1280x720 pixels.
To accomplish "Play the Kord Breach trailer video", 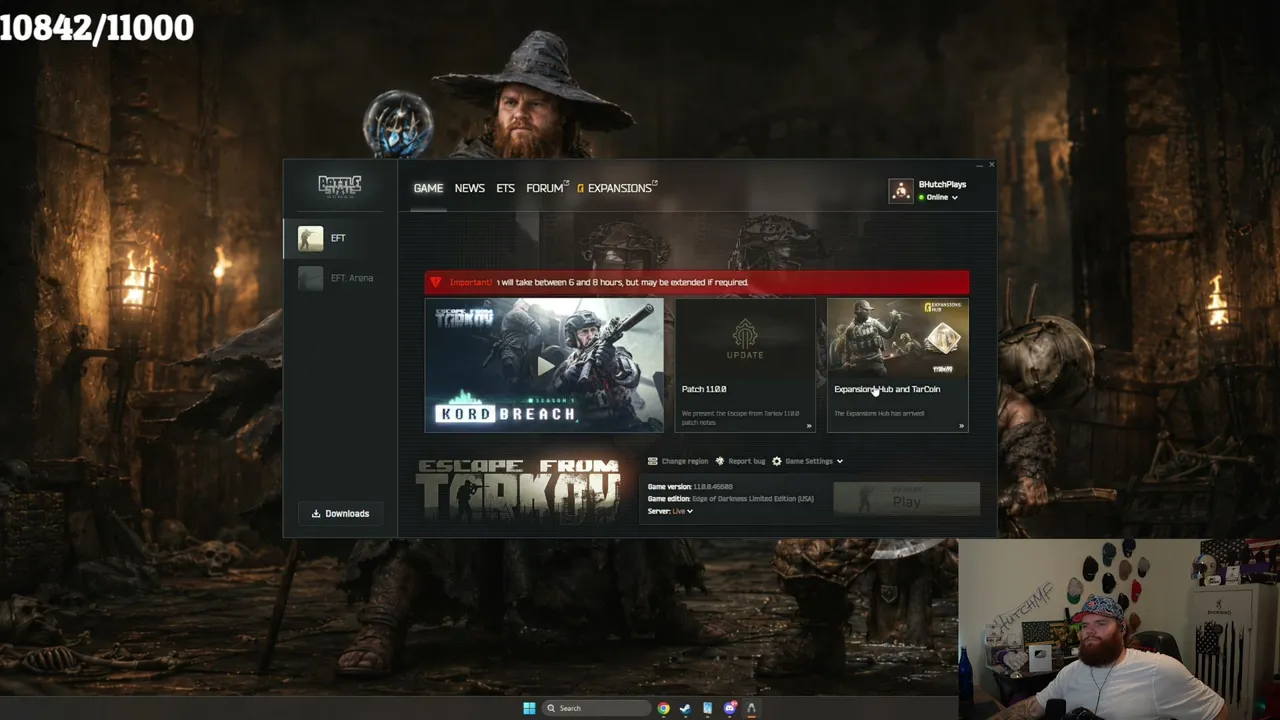I will coord(544,365).
